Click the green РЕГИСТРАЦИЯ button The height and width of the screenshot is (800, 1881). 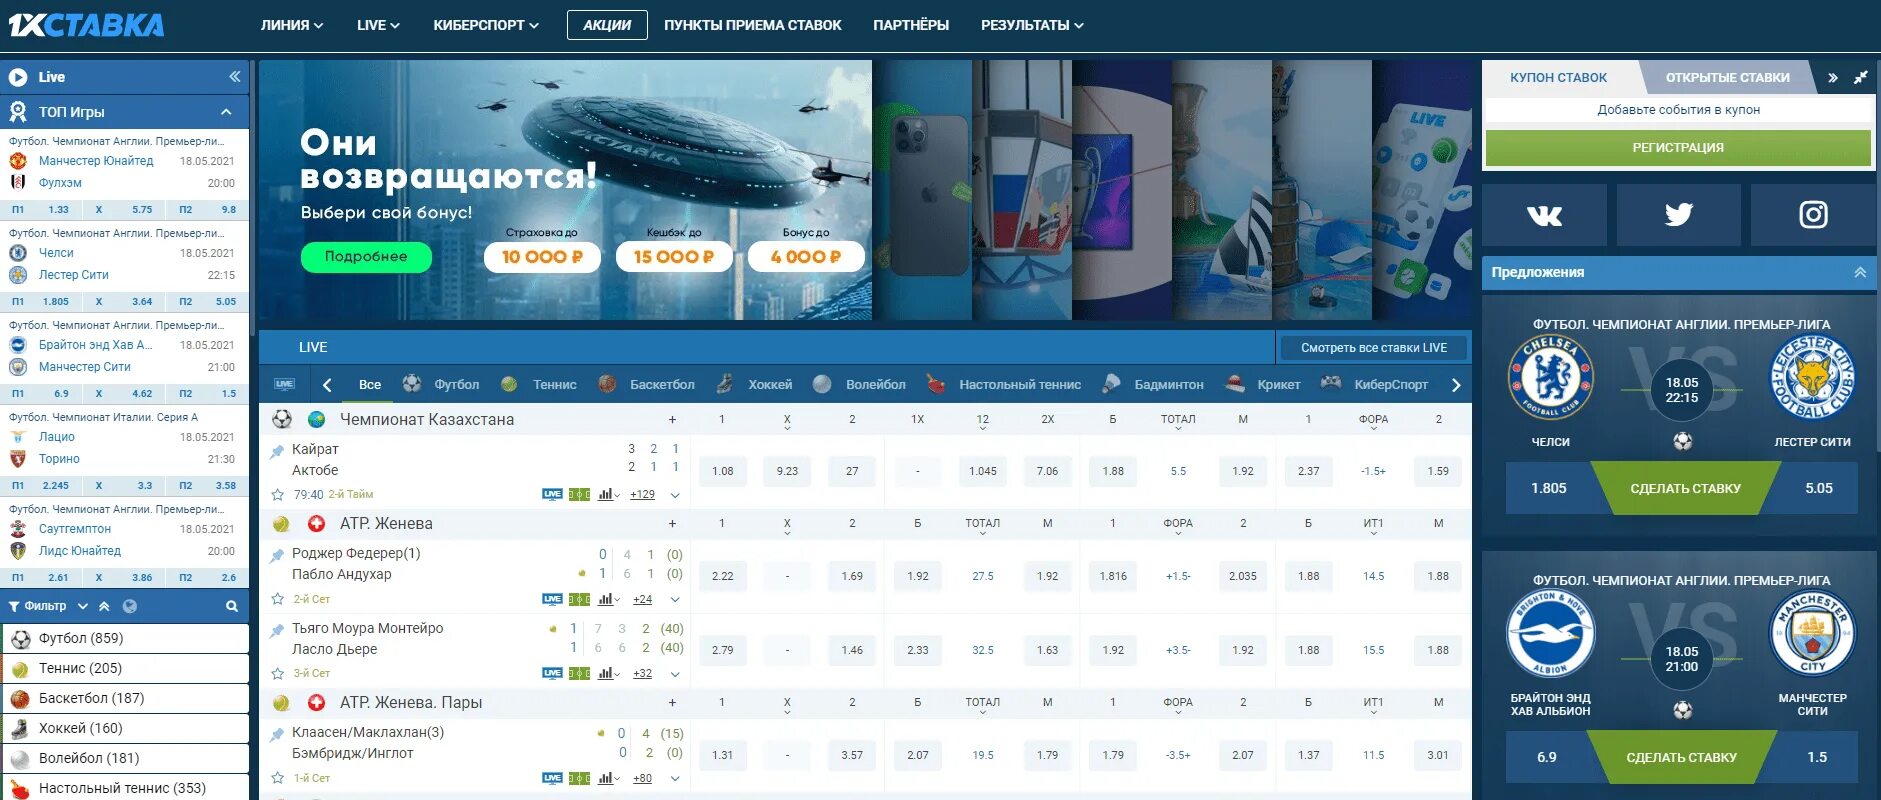(1678, 147)
